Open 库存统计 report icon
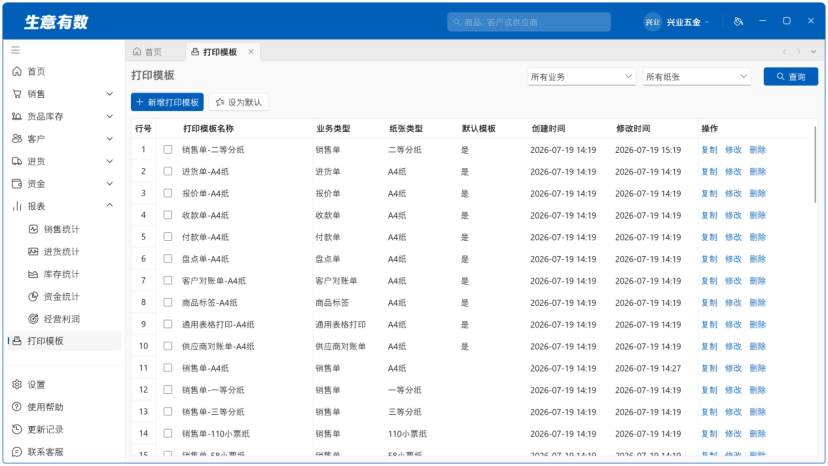Image resolution: width=828 pixels, height=466 pixels. [33, 274]
